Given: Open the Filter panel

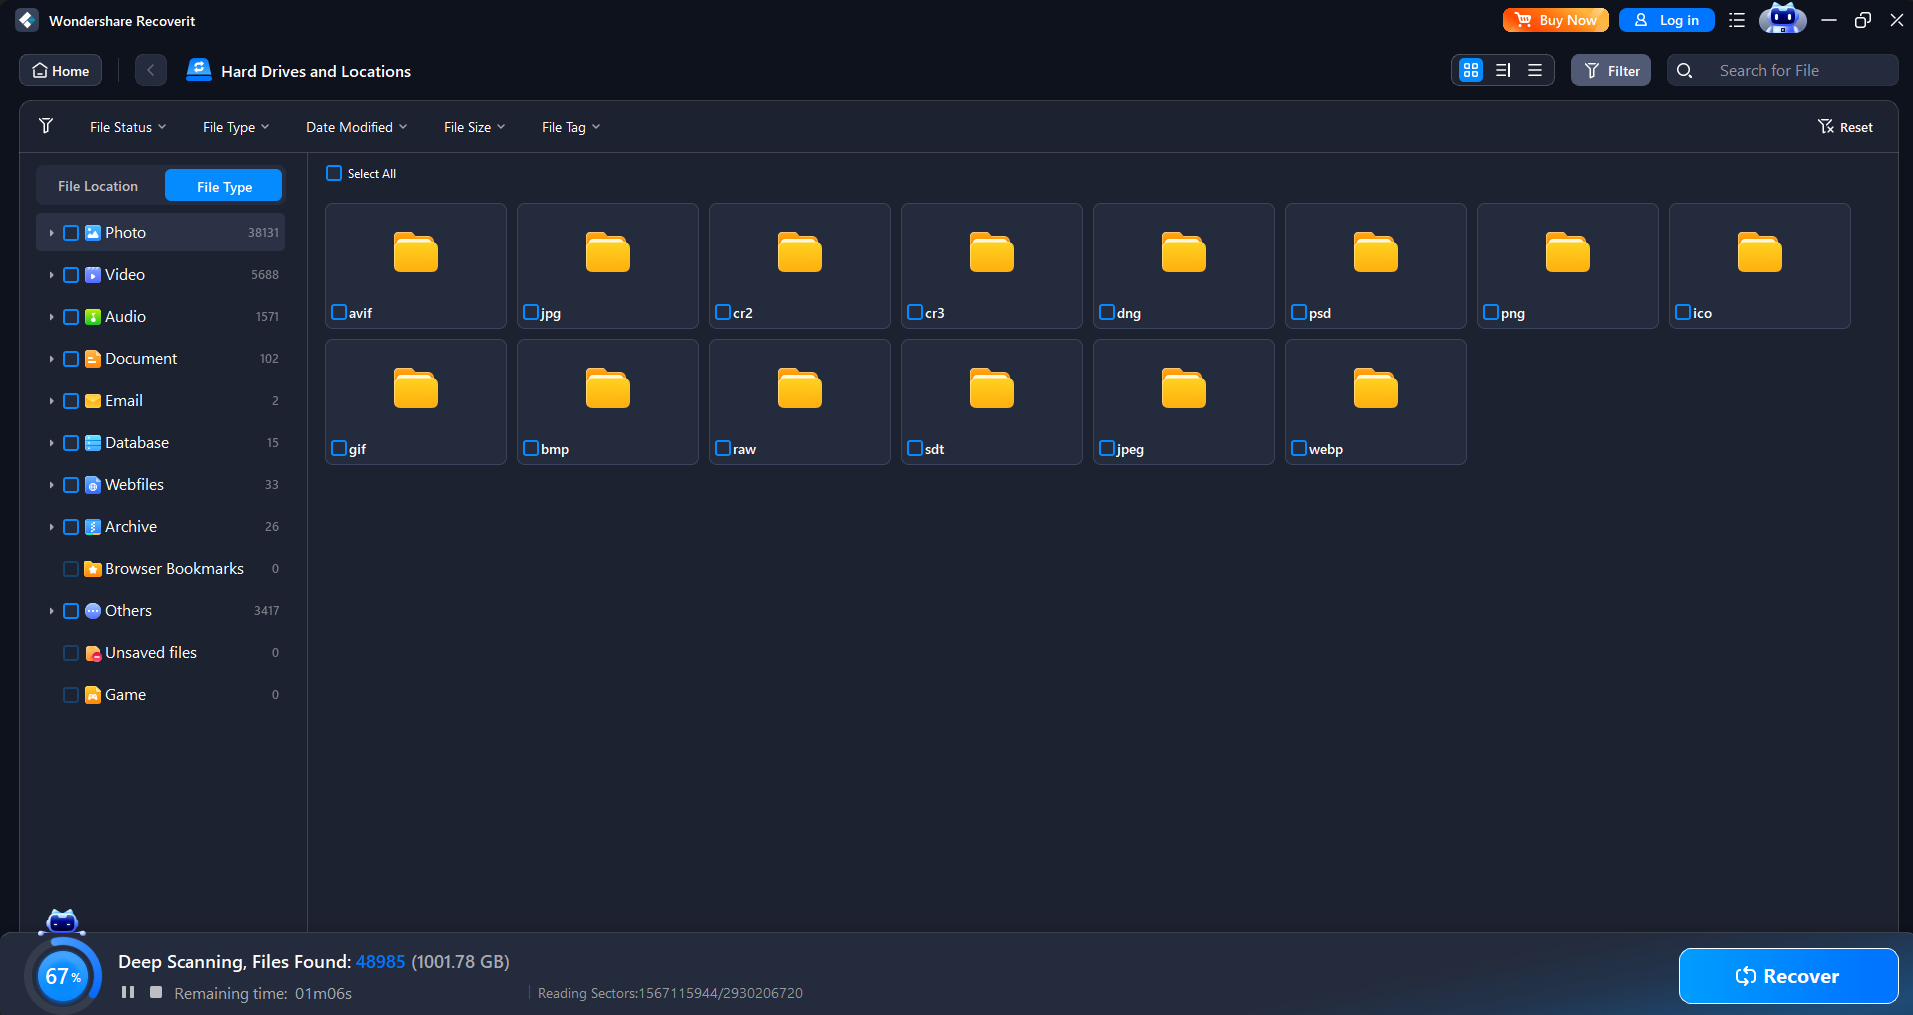Looking at the screenshot, I should click(x=1610, y=70).
